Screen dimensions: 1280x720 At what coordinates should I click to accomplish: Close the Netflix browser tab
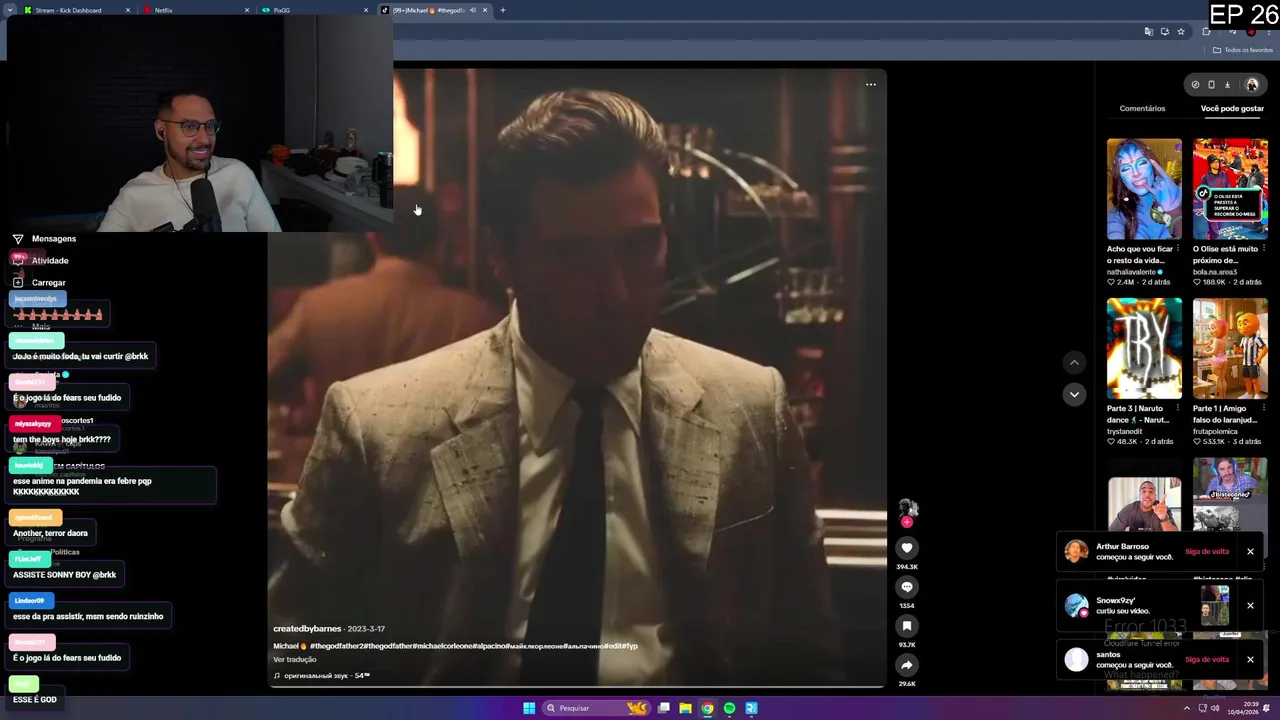(247, 10)
